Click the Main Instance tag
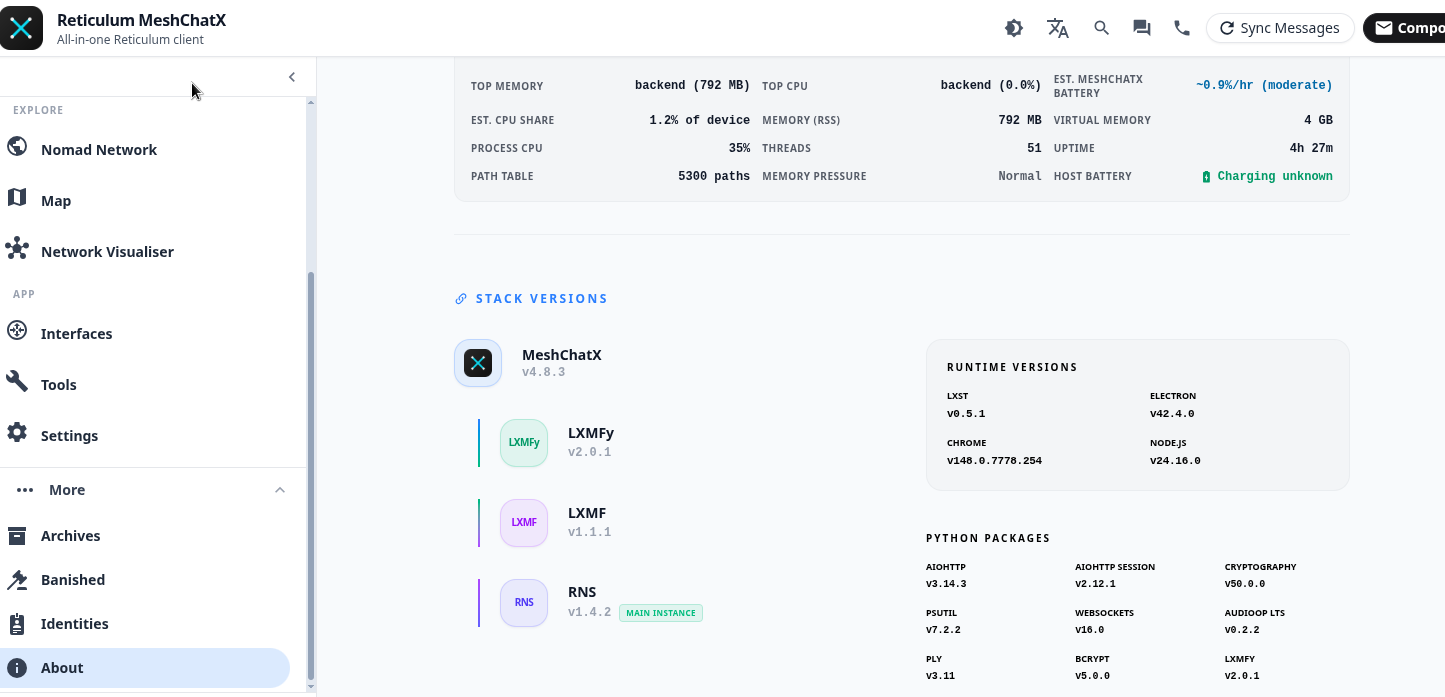Screen dimensions: 1445x697 [x=661, y=613]
